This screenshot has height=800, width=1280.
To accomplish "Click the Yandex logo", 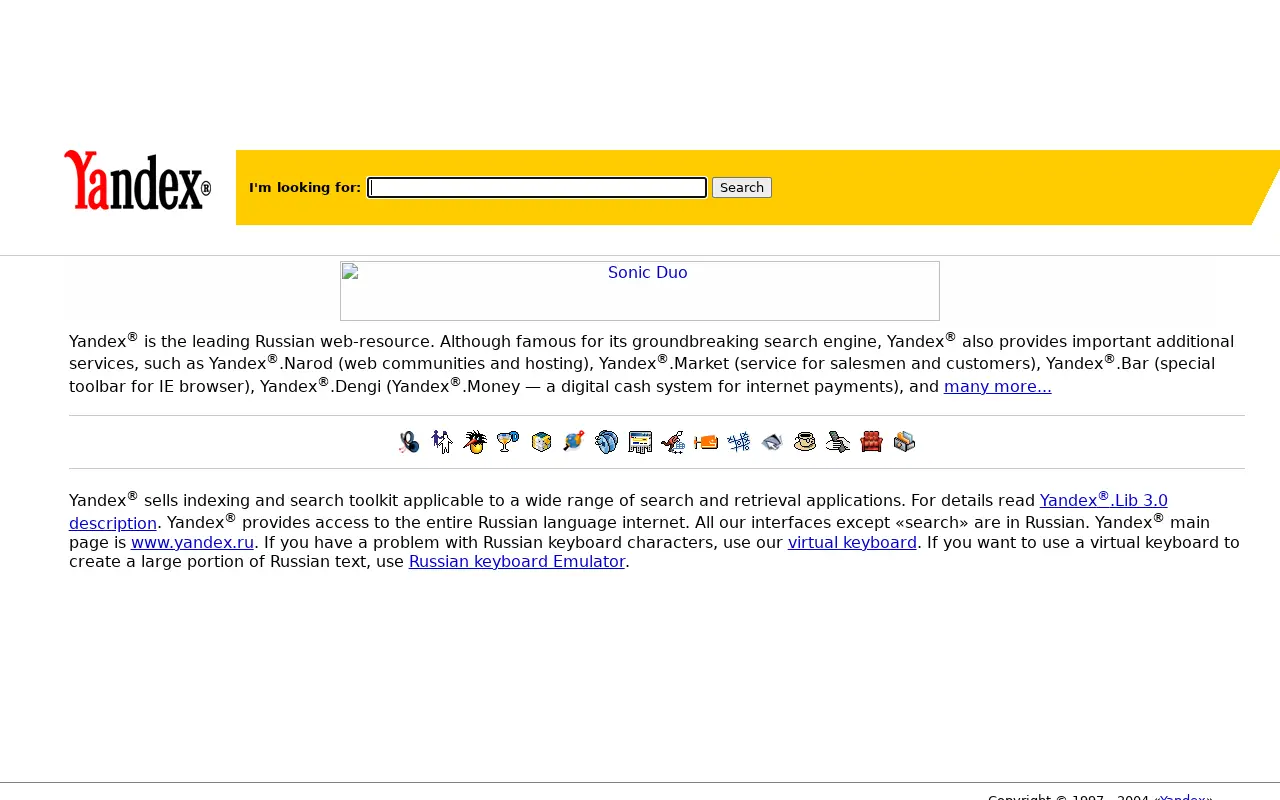I will tap(137, 180).
